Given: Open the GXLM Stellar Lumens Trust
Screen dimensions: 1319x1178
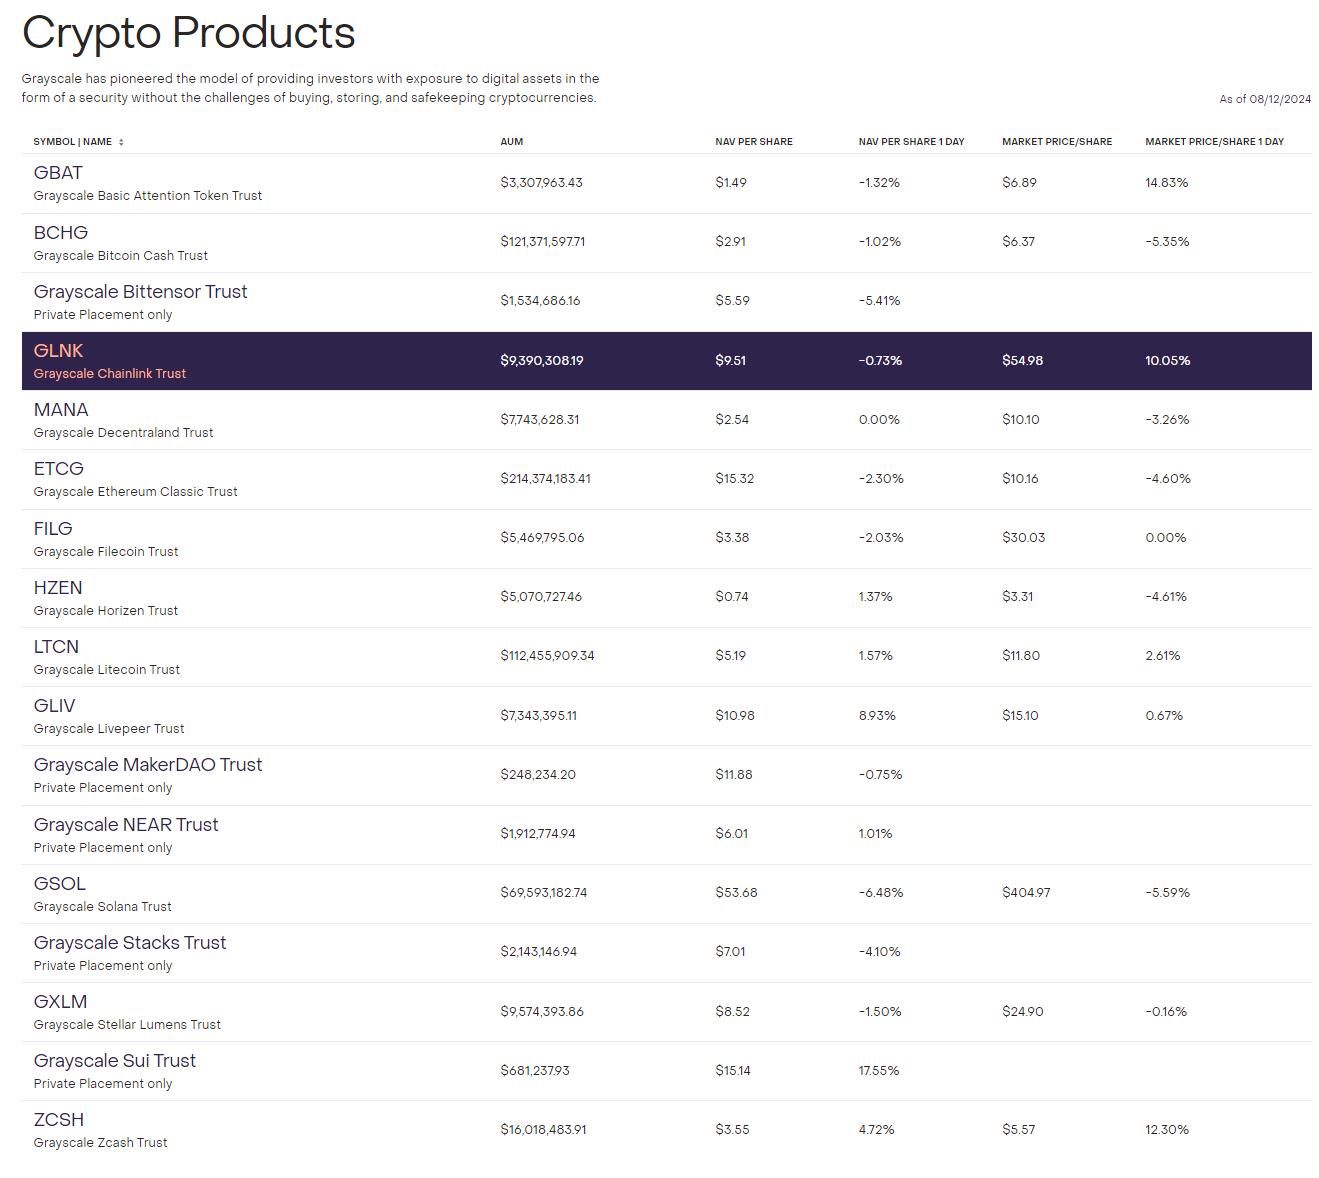Looking at the screenshot, I should tap(60, 1002).
